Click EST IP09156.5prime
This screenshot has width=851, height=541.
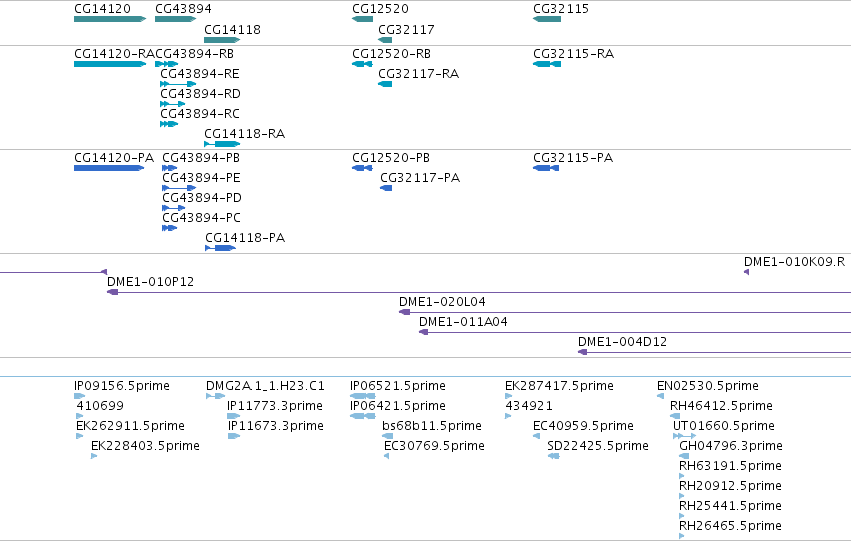[x=79, y=396]
